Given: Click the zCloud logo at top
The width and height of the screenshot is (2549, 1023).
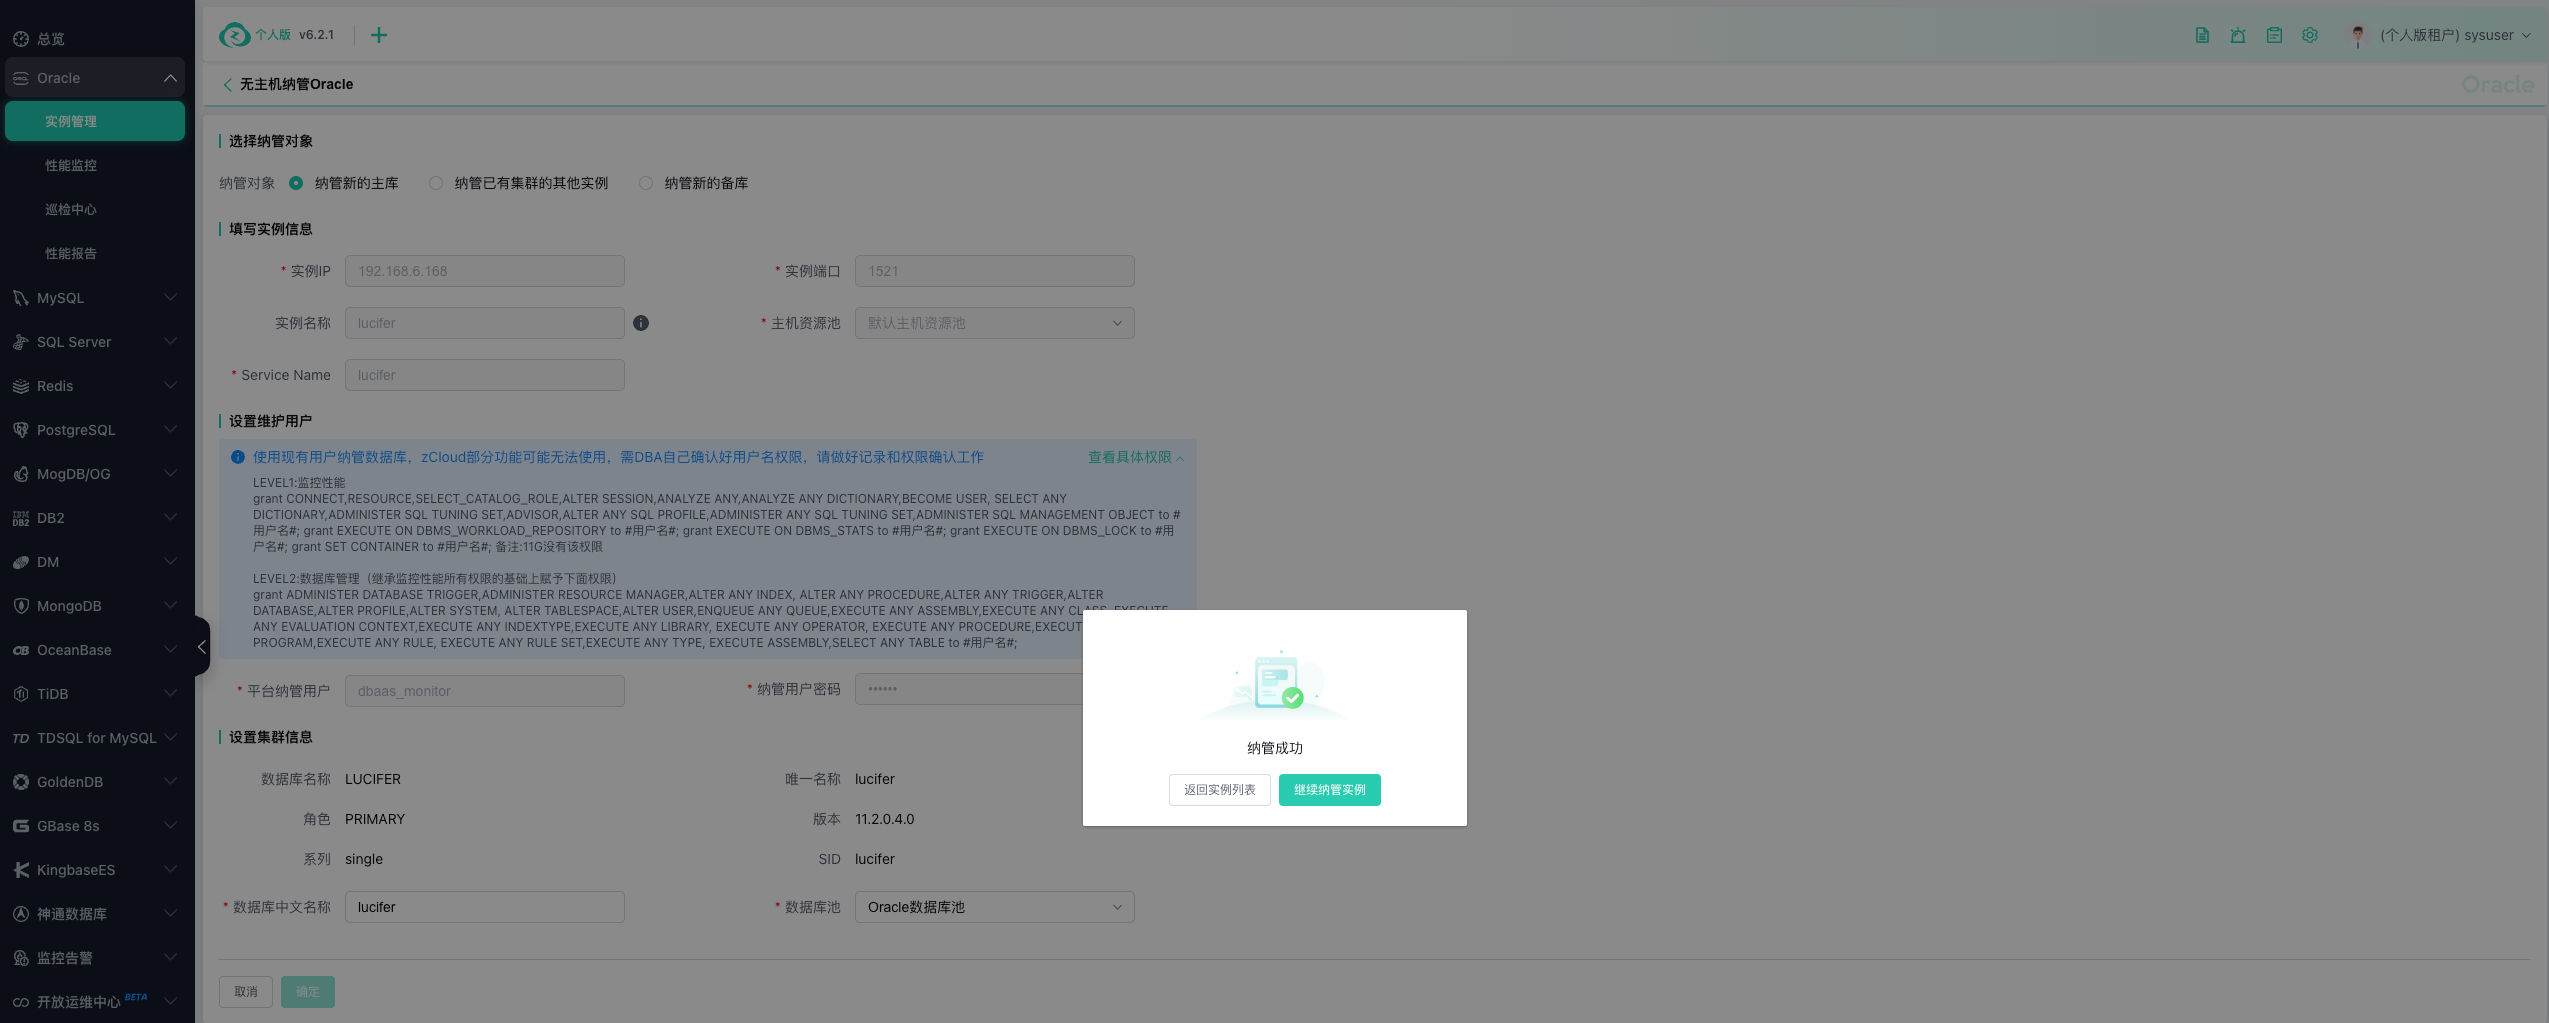Looking at the screenshot, I should pos(234,35).
